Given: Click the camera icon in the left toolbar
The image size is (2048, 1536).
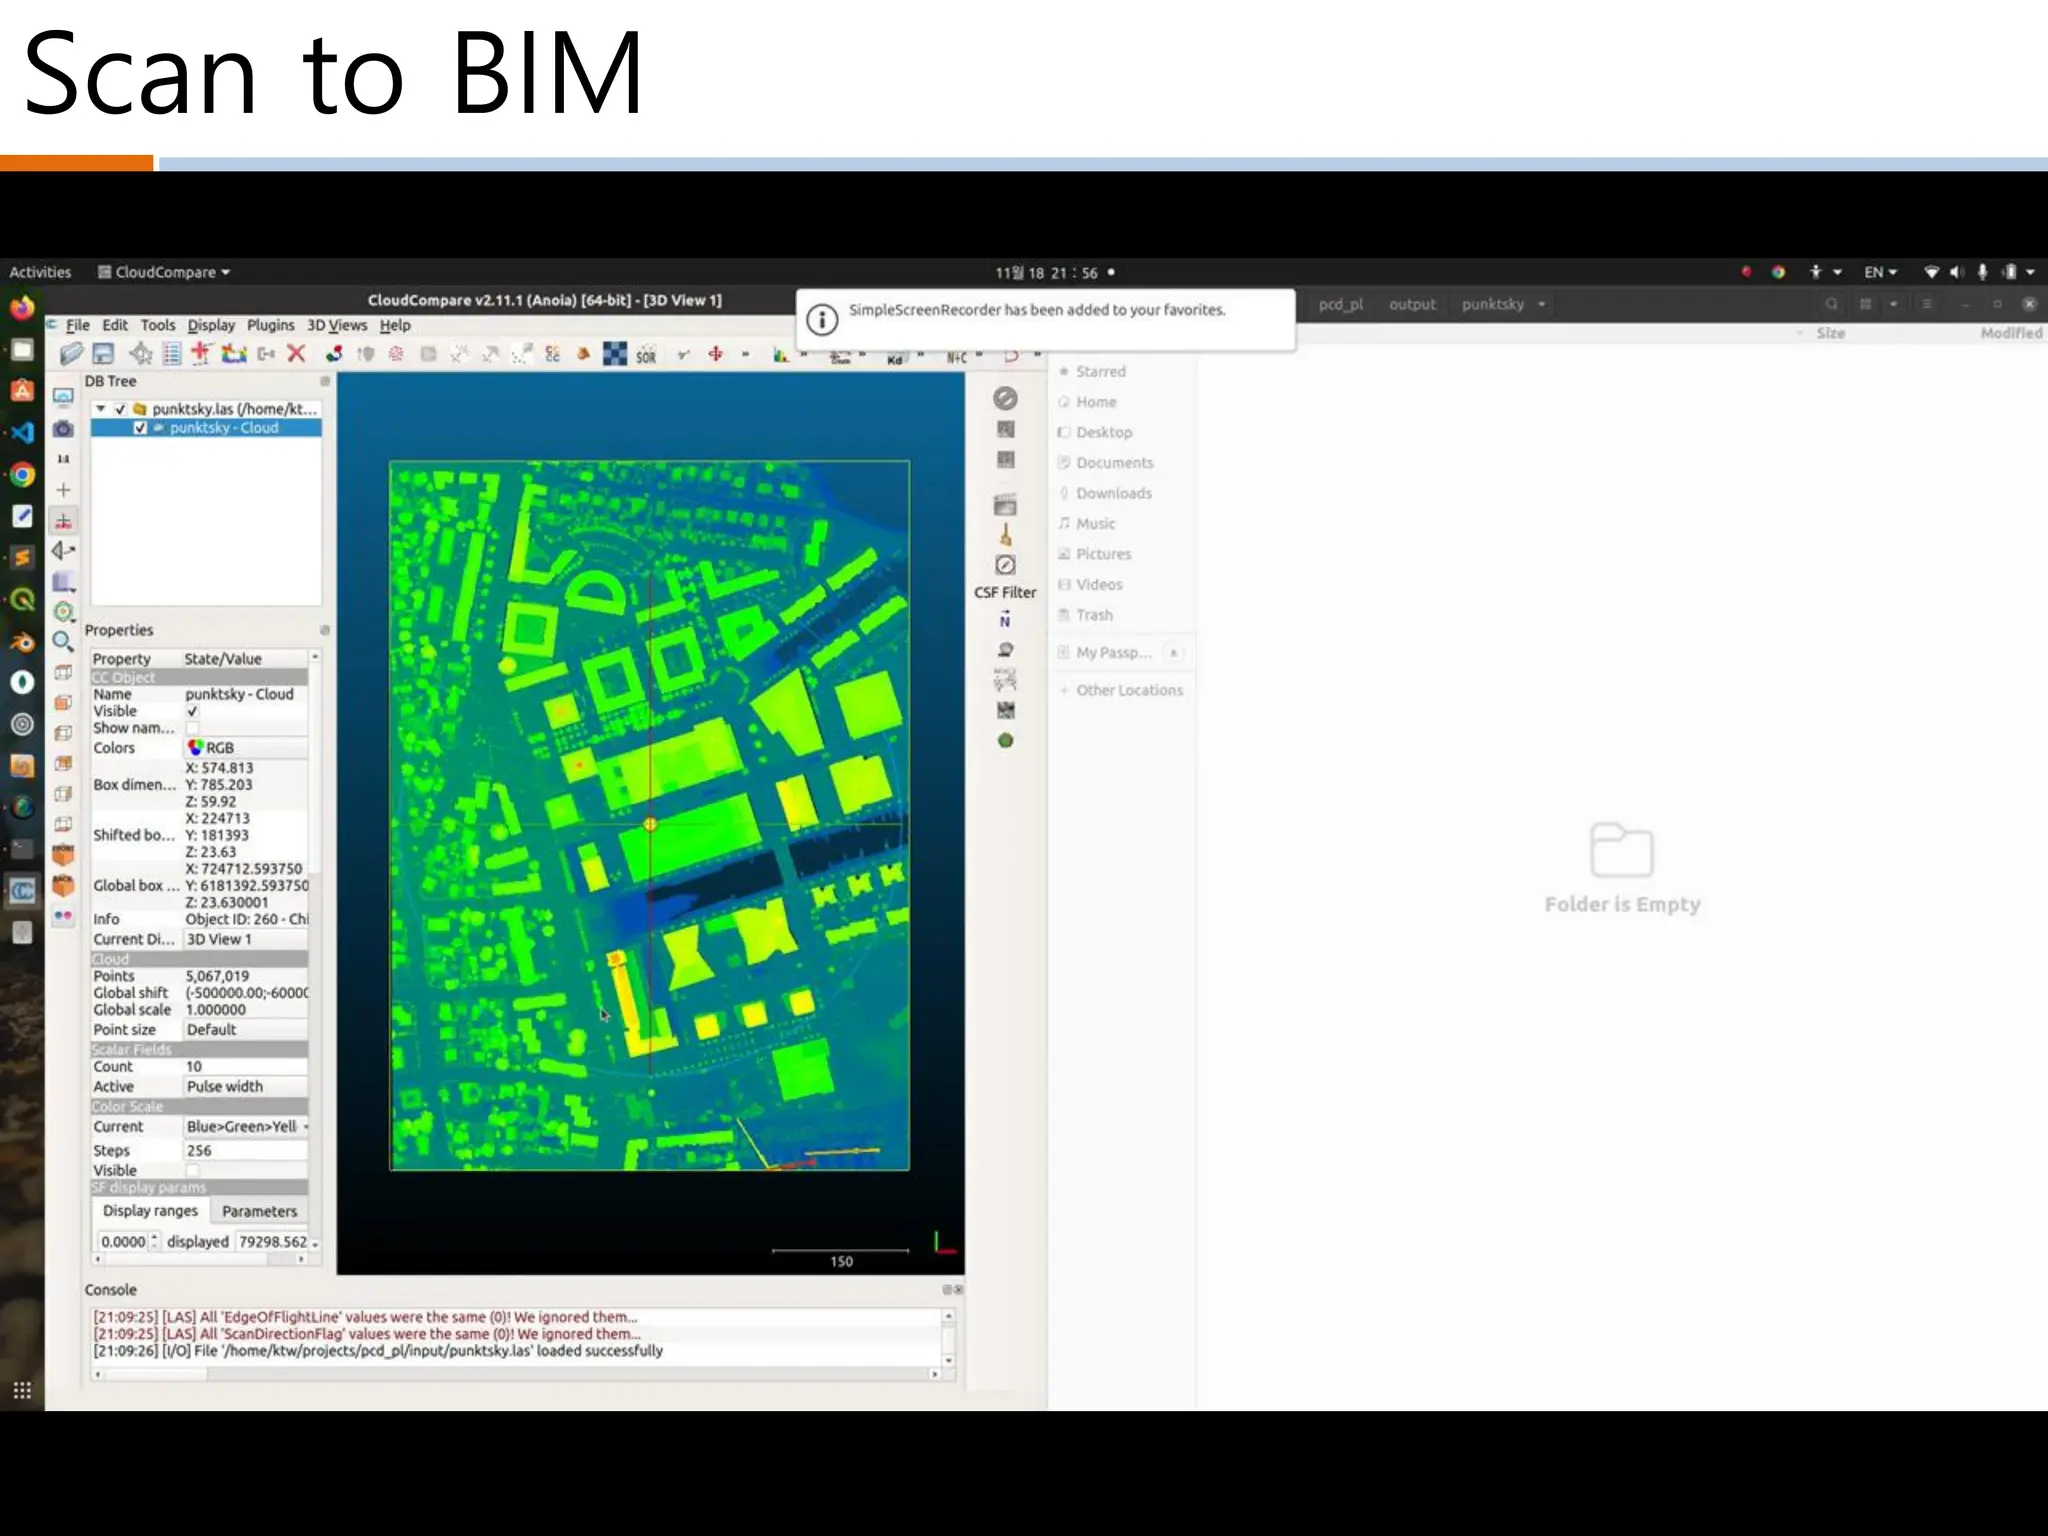Looking at the screenshot, I should (63, 429).
